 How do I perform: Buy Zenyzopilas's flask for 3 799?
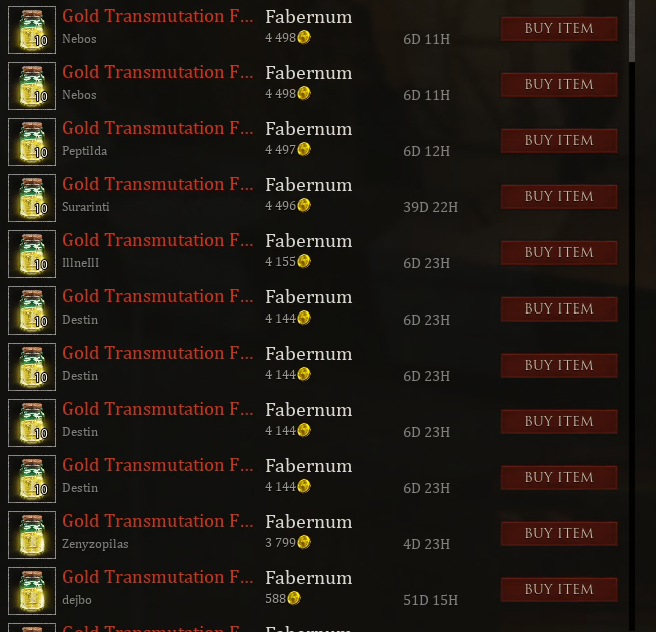point(559,534)
